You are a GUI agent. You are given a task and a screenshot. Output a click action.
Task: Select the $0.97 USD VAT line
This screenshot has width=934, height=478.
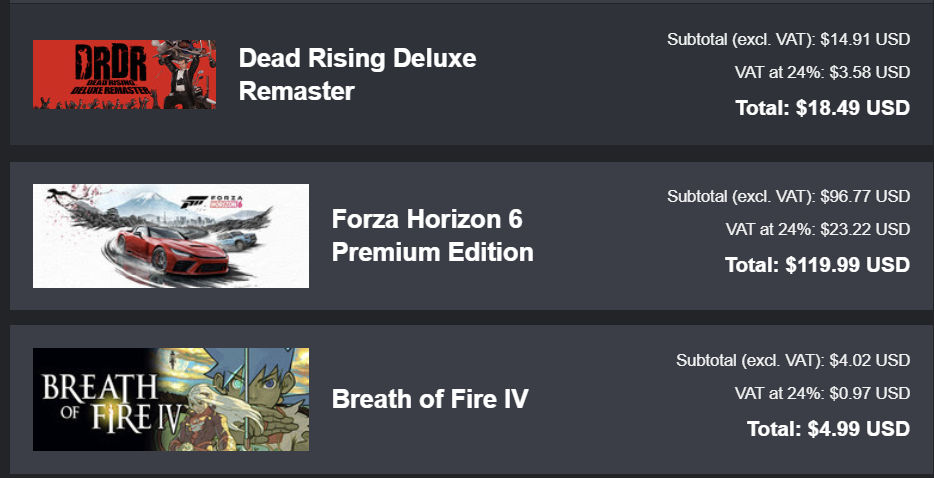point(821,393)
